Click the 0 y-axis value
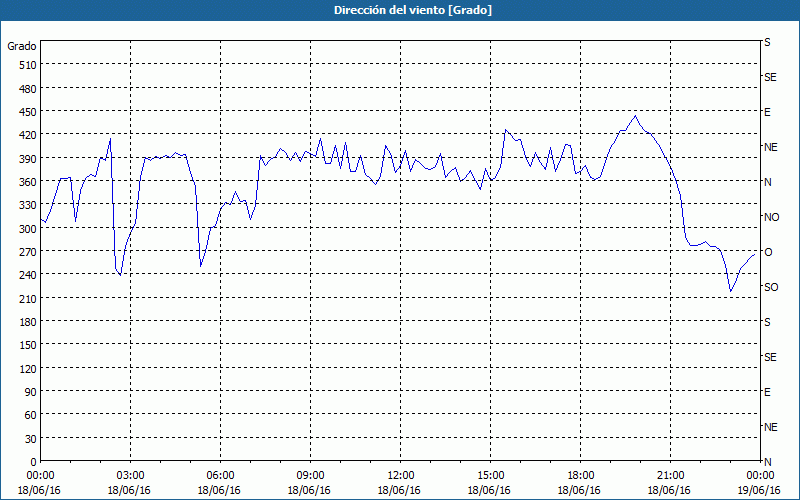 pos(34,462)
